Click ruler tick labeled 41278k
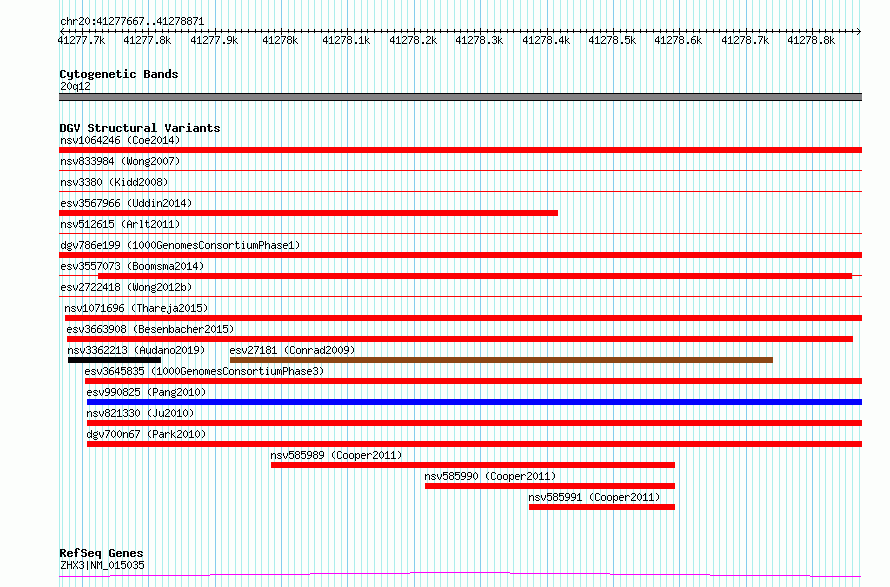Screen dimensions: 890x587 point(280,40)
